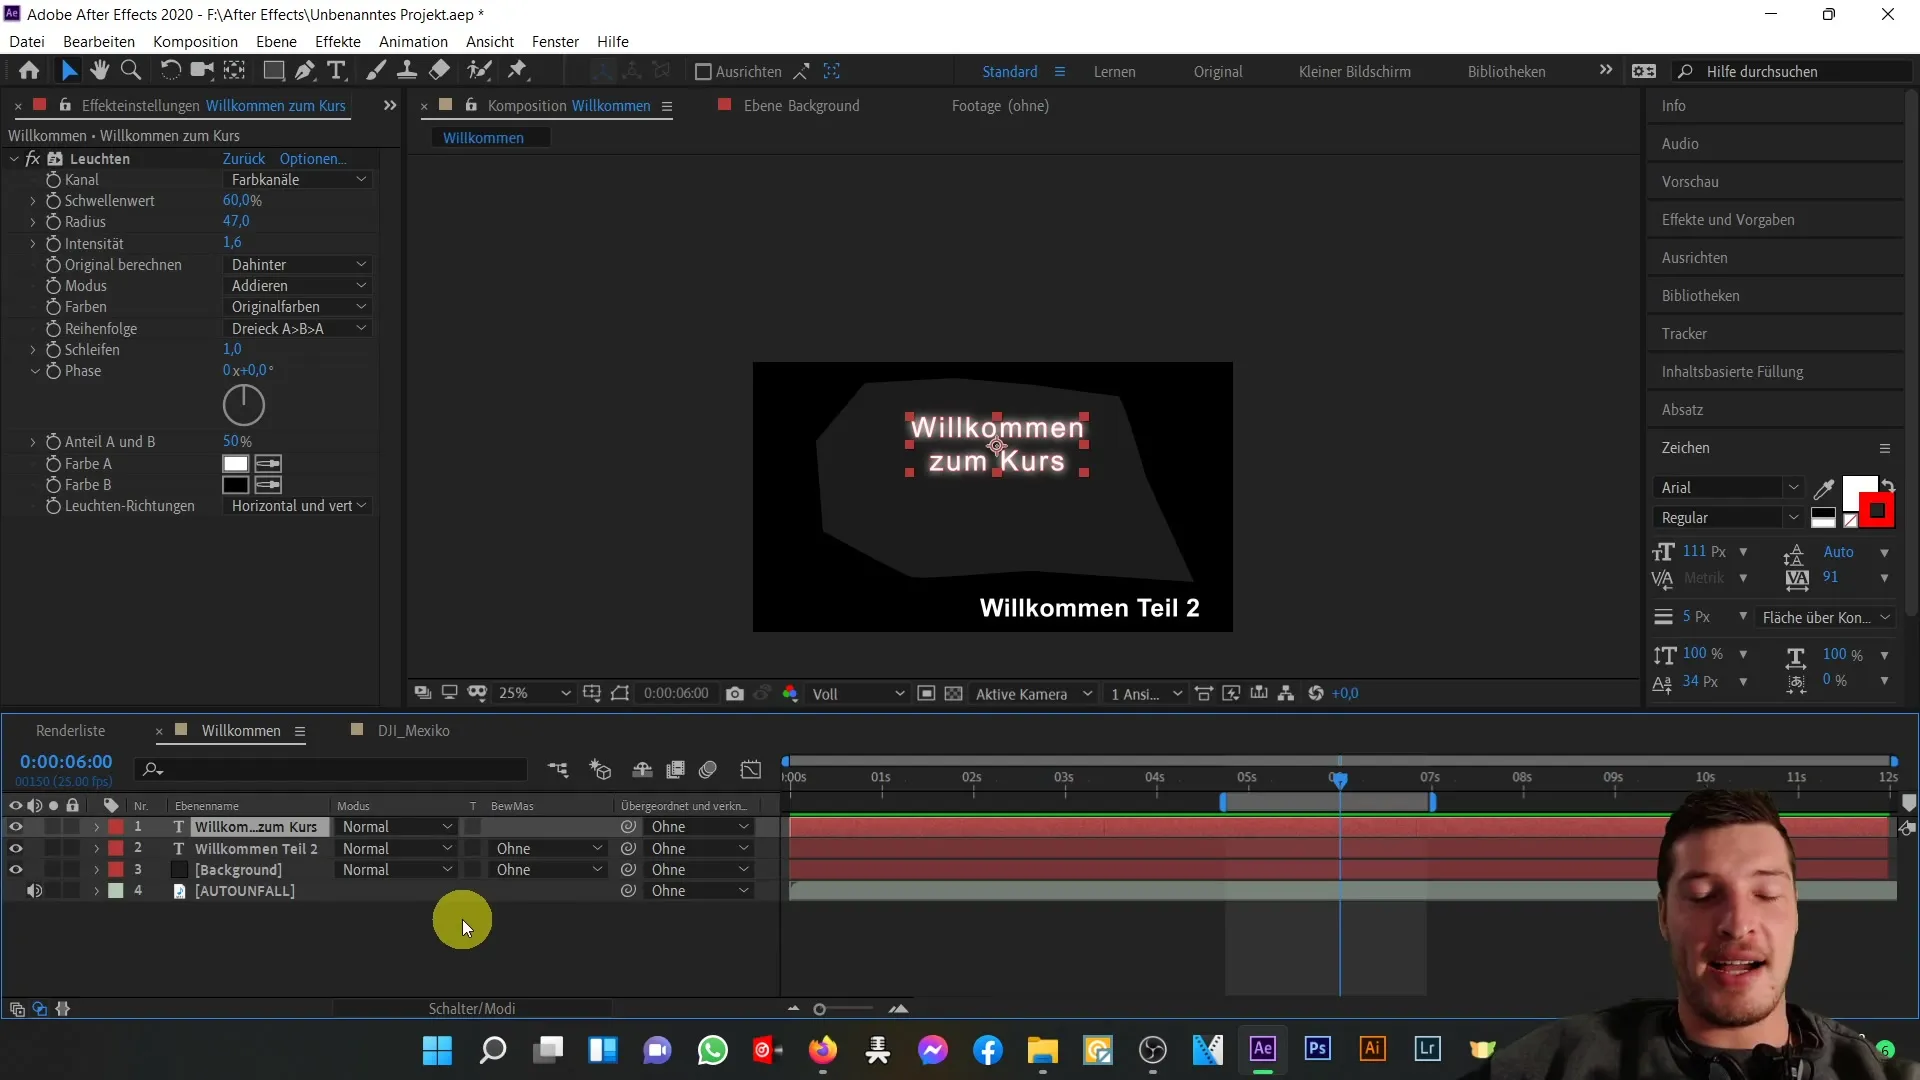
Task: Open the Reihenfolge Dreieck A>B>A dropdown
Action: coord(297,328)
